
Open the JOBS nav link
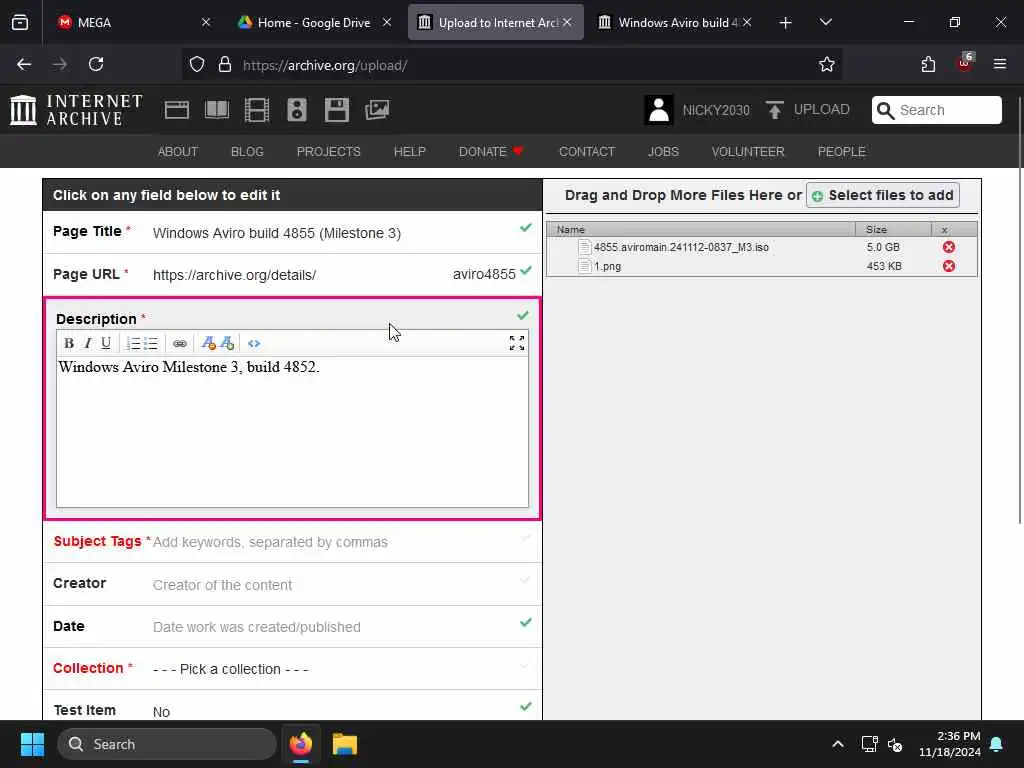click(x=663, y=152)
